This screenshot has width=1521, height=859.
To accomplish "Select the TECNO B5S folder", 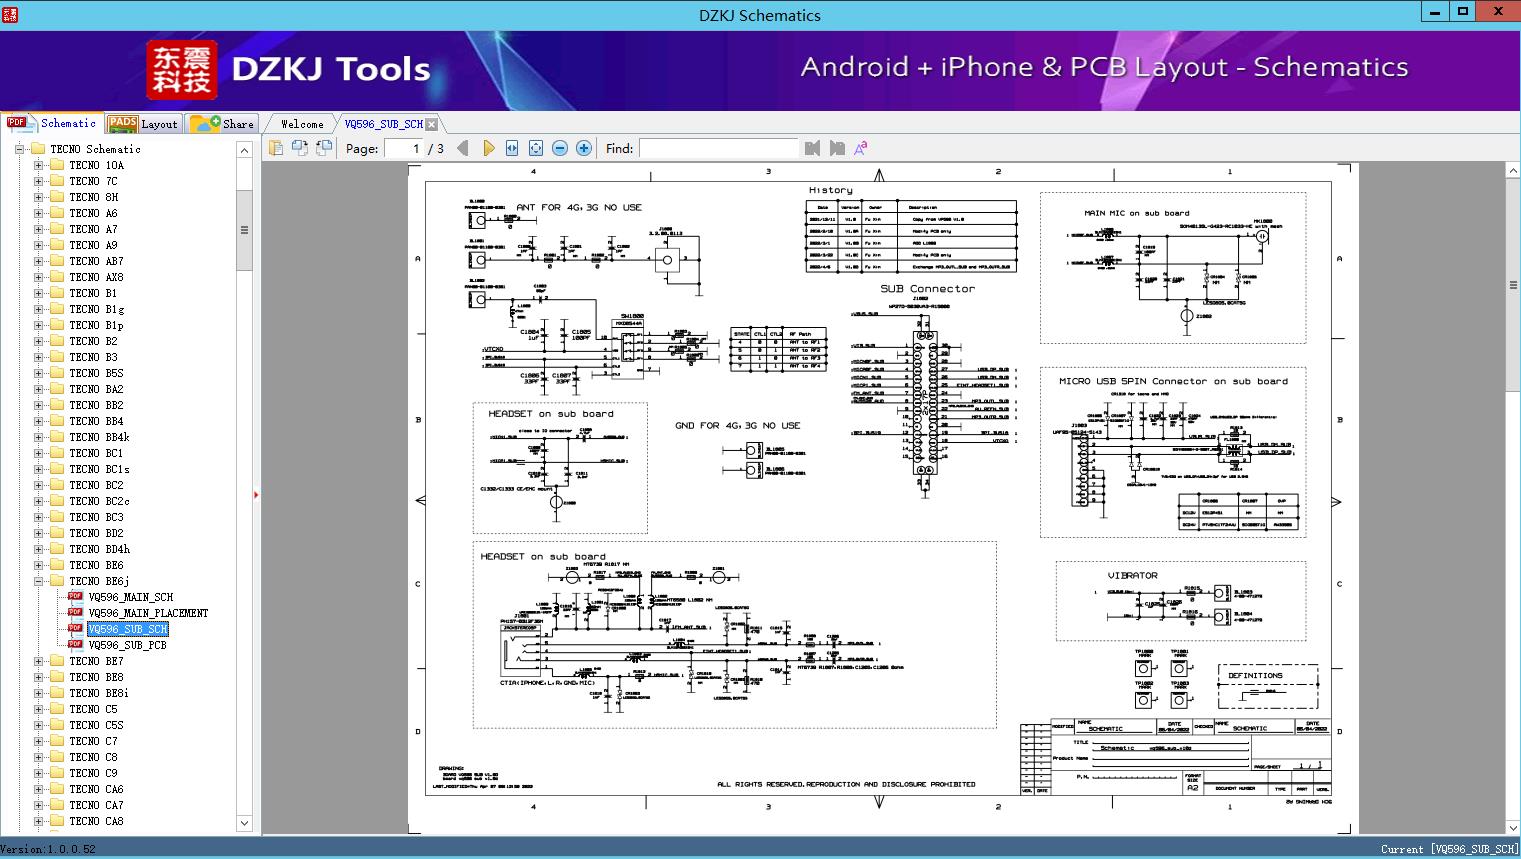I will [97, 373].
